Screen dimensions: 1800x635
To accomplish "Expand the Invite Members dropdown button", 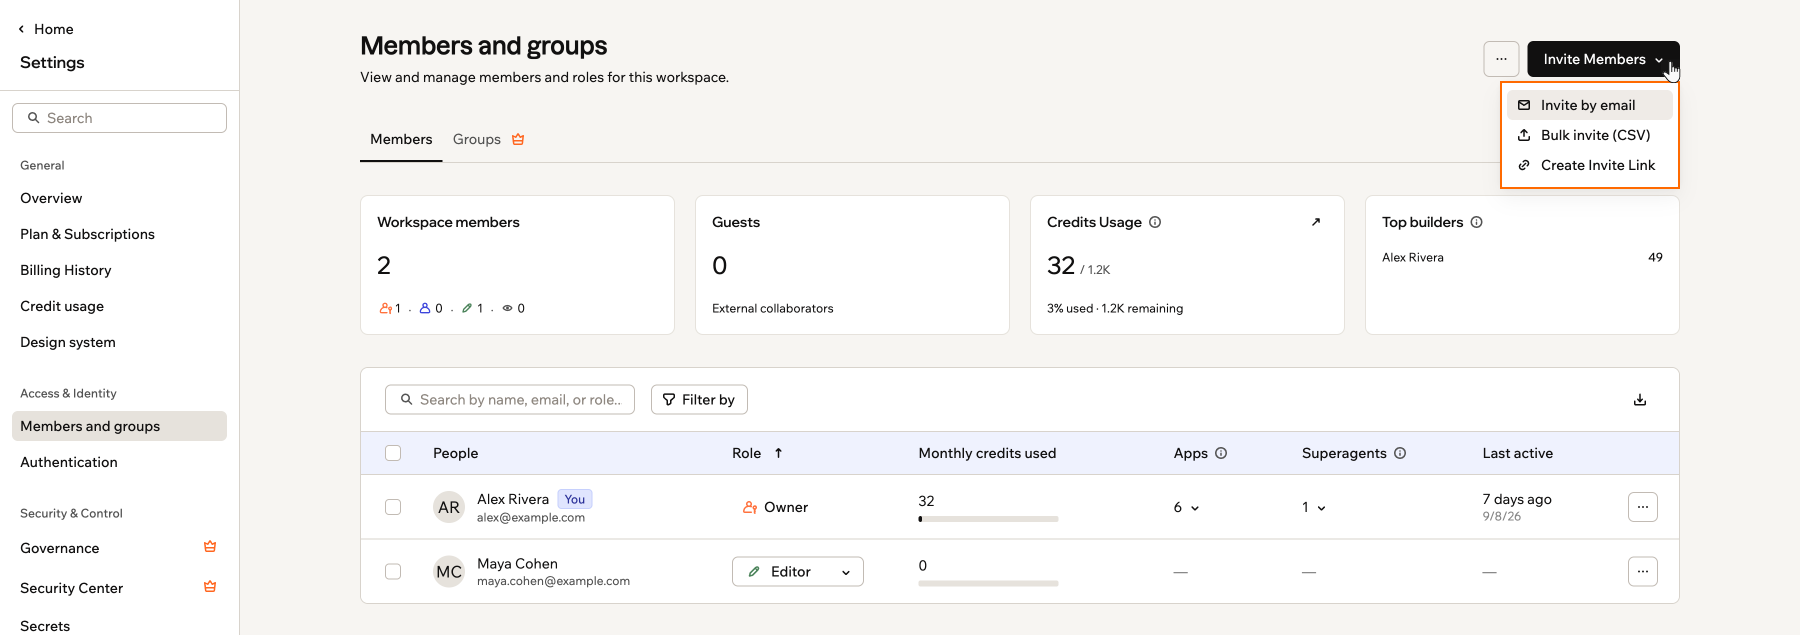I will pos(1603,59).
